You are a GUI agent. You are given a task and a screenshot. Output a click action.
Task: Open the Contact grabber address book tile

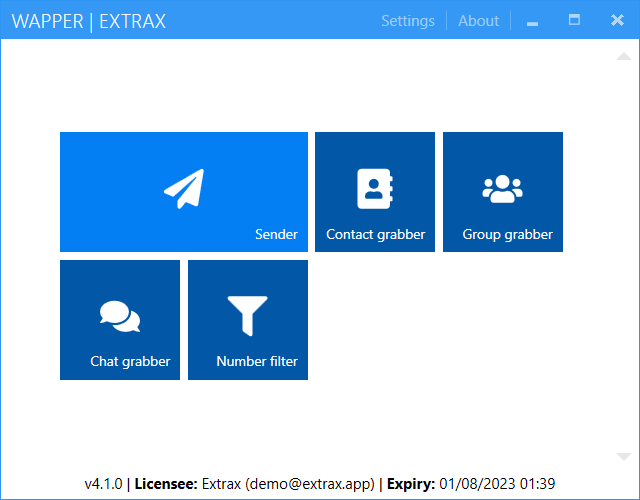(x=375, y=192)
